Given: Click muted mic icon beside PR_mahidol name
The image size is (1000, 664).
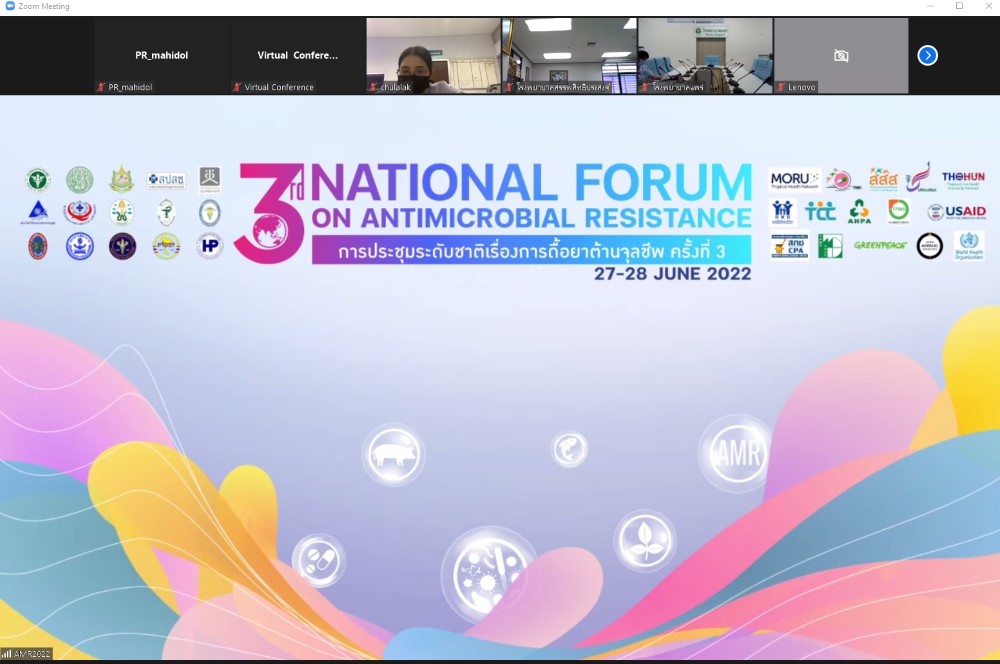Looking at the screenshot, I should tap(101, 87).
